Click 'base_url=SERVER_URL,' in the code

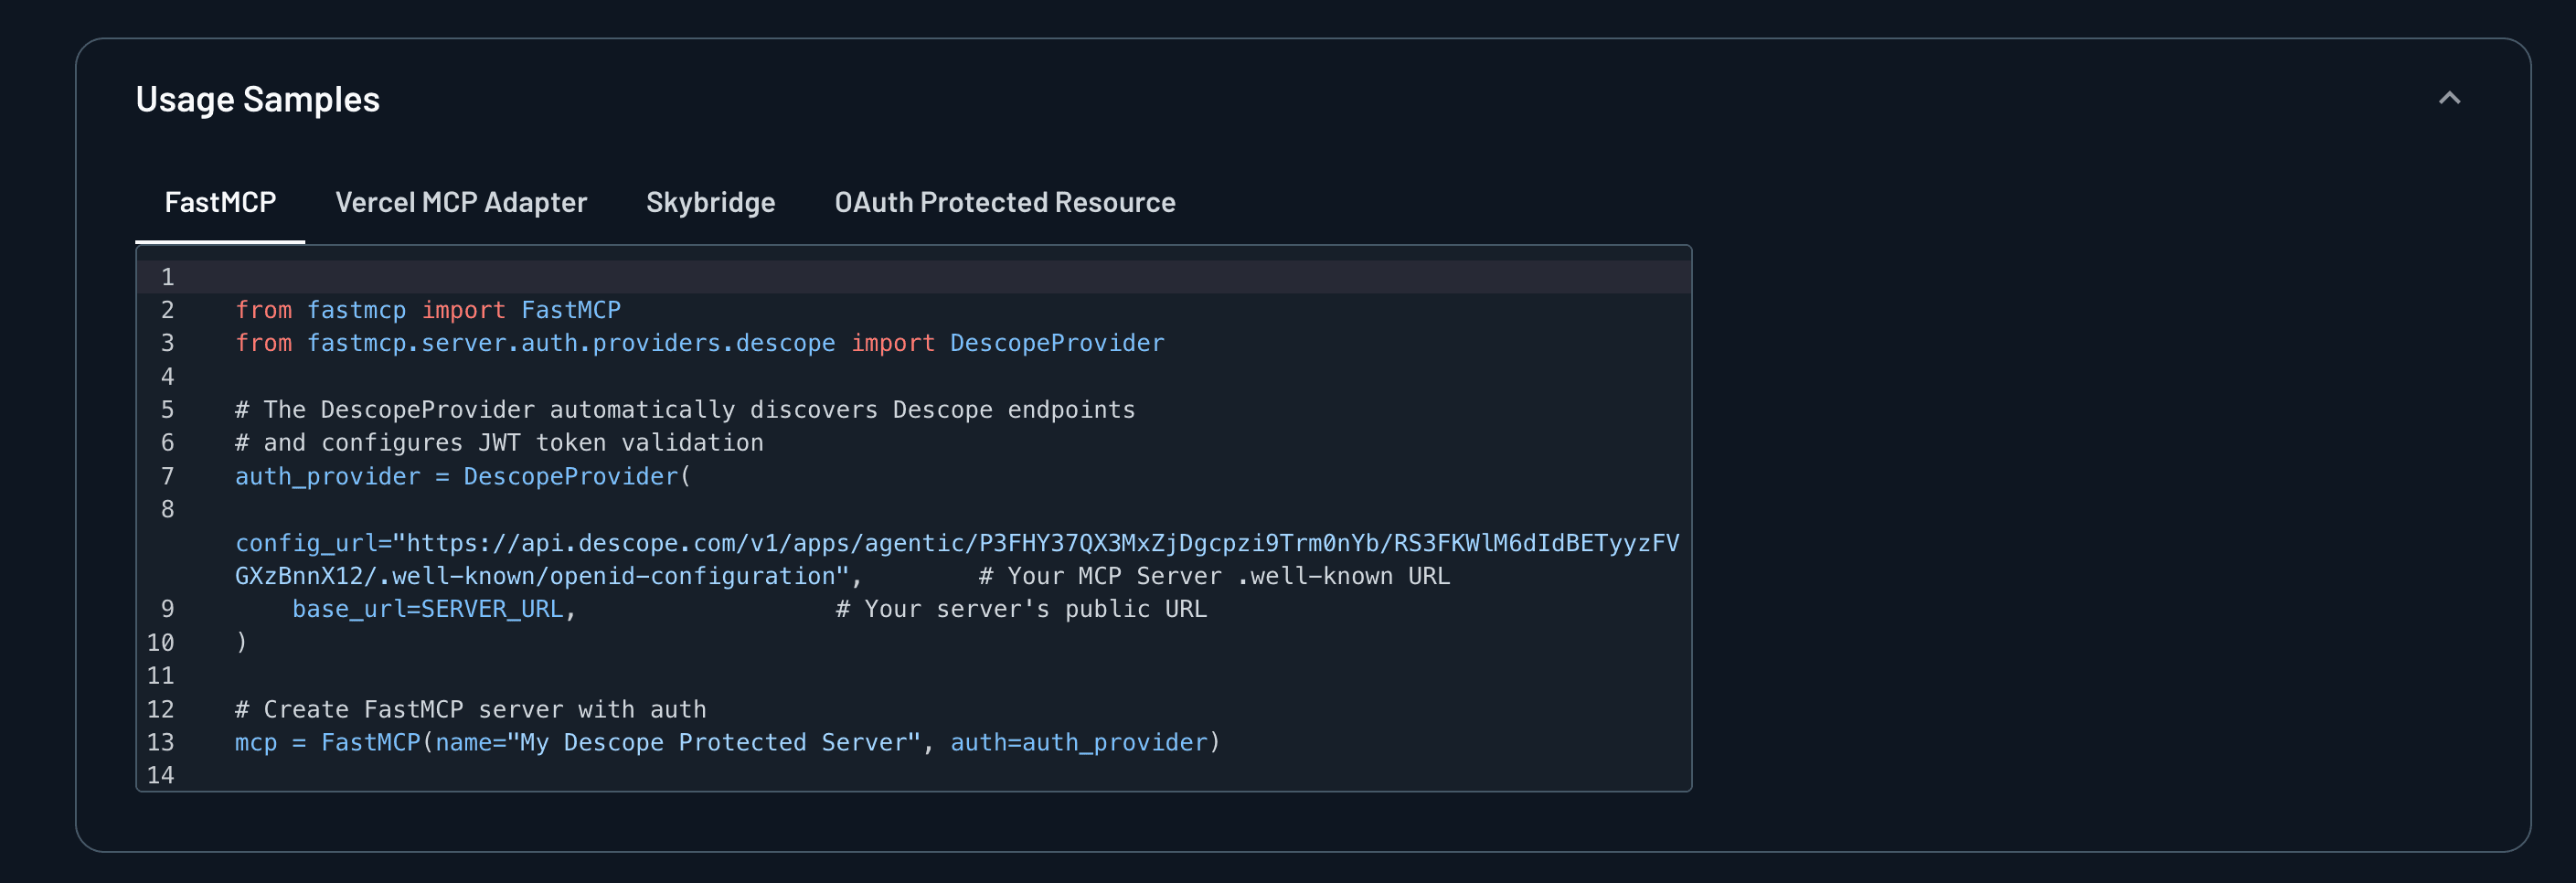(x=435, y=609)
